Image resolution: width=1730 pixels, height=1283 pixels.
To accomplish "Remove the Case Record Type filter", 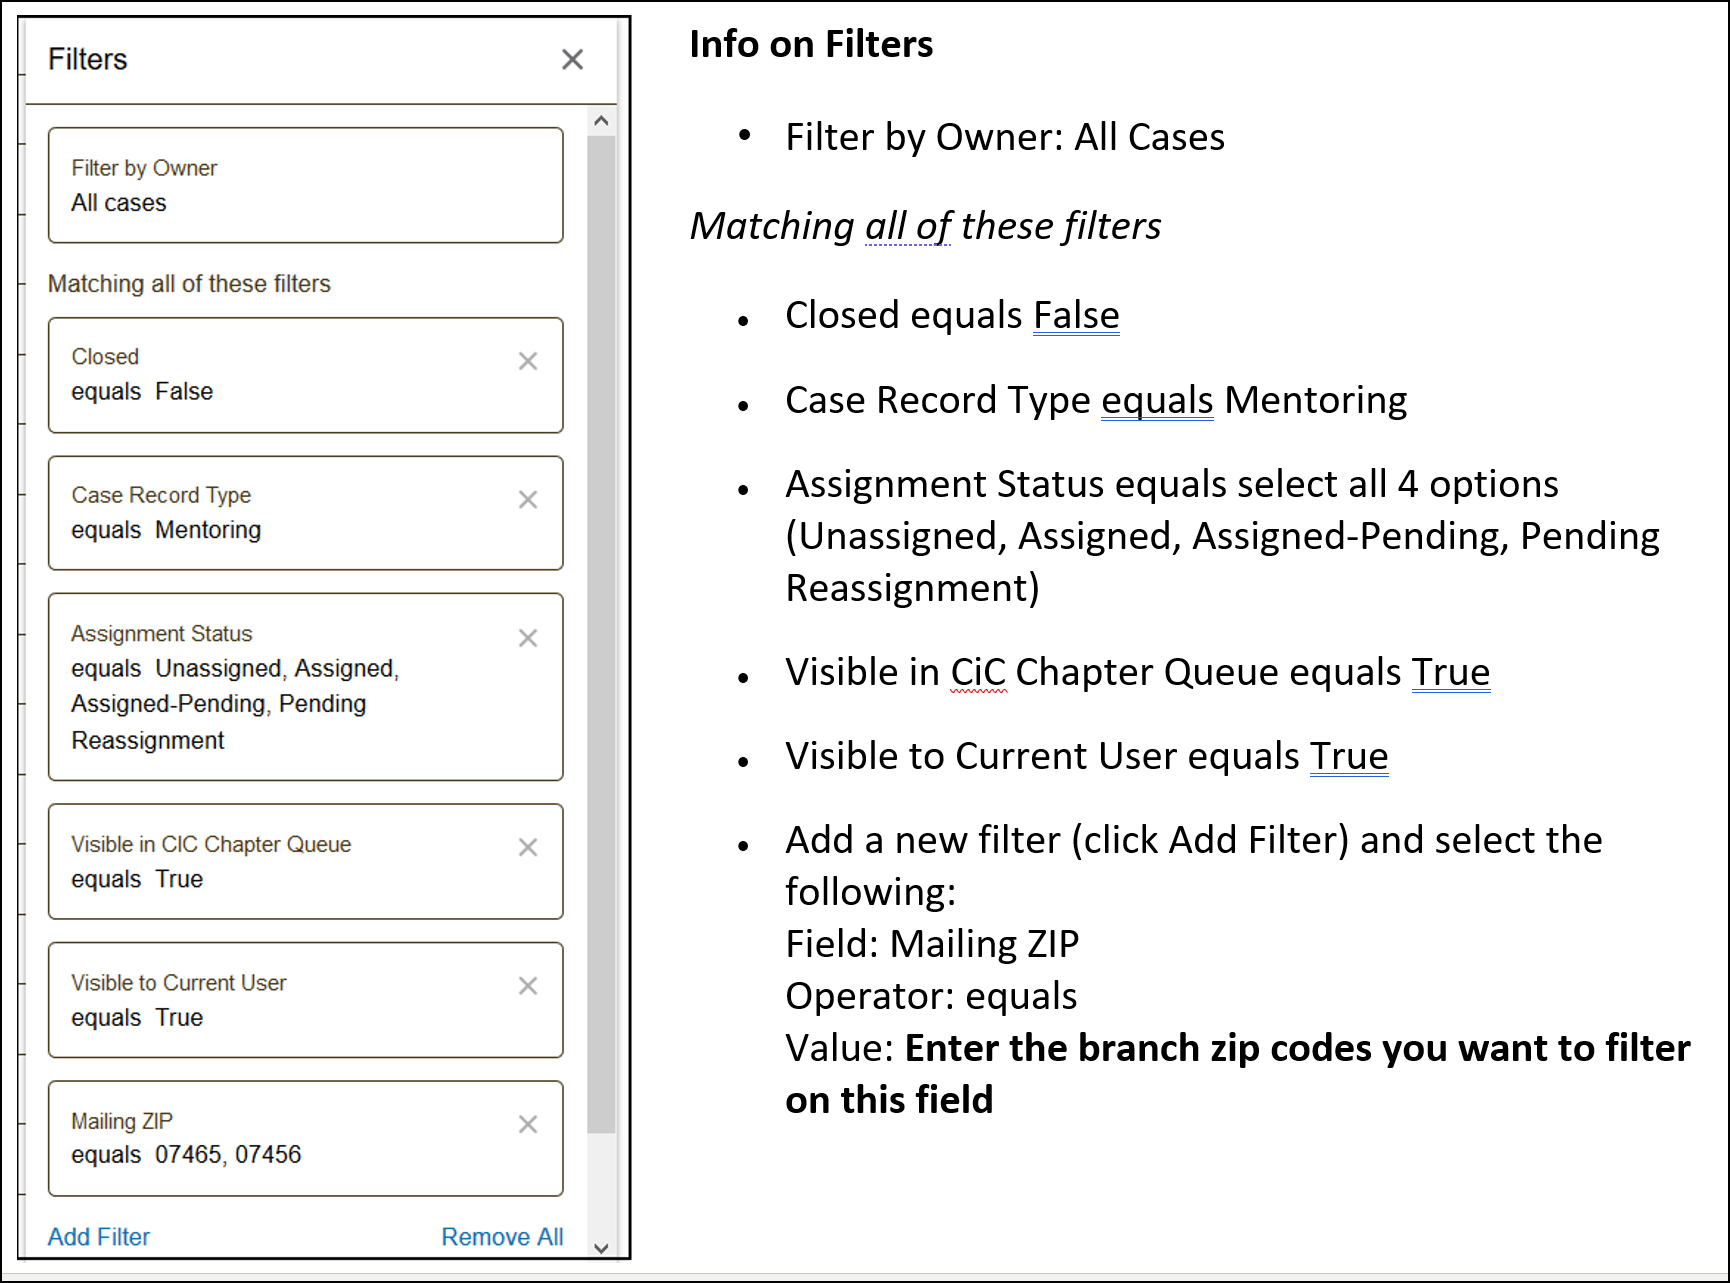I will click(x=528, y=499).
